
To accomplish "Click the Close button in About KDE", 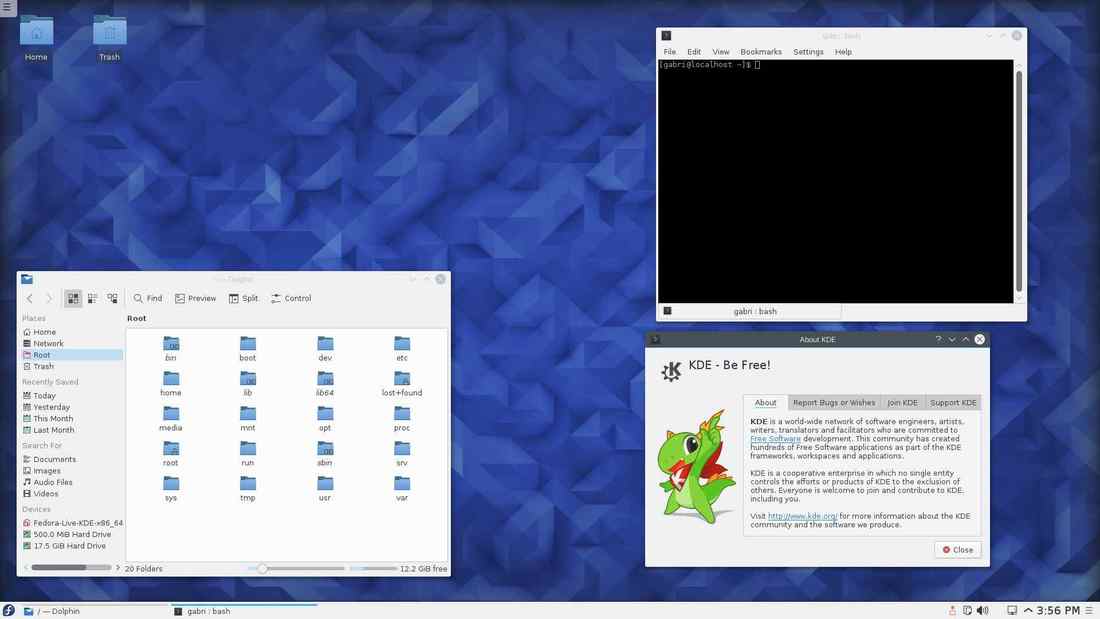I will (956, 548).
